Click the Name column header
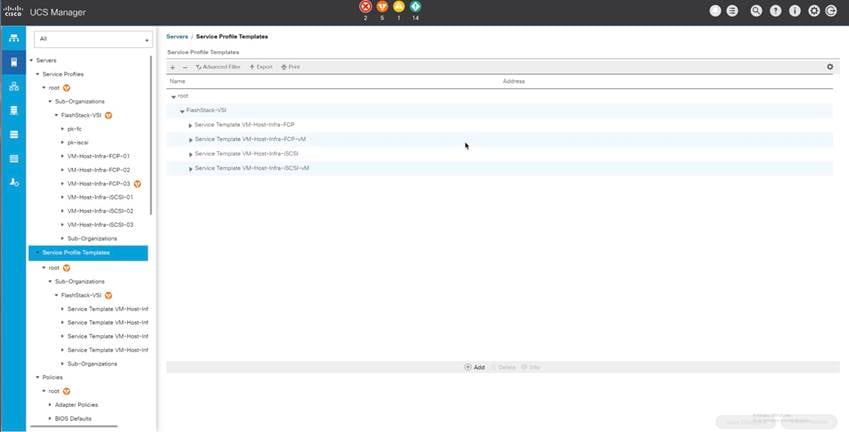The image size is (849, 432). pyautogui.click(x=177, y=81)
